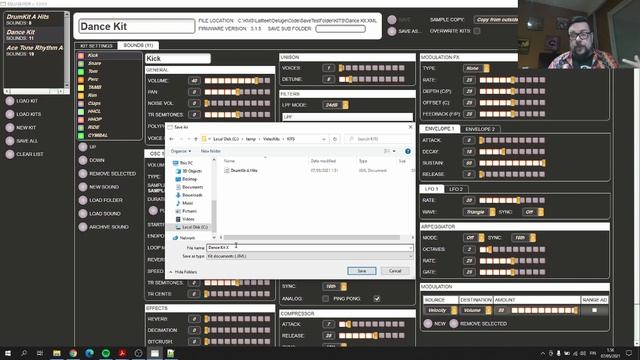The image size is (640, 360).
Task: Click the Dance Kit name field
Action: pyautogui.click(x=136, y=27)
